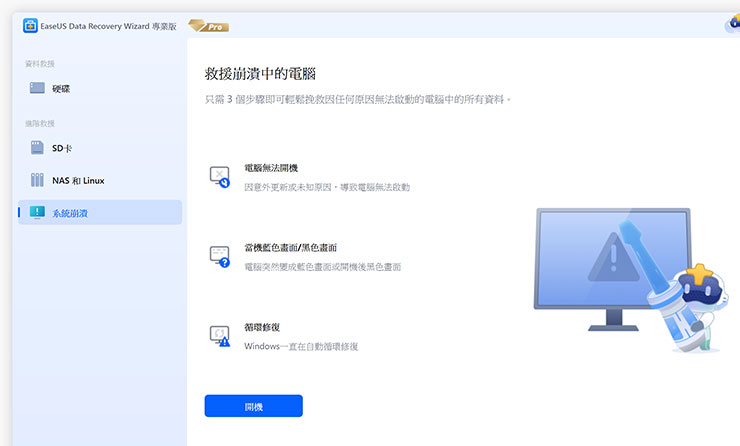Viewport: 740px width, 446px height.
Task: Click the user avatar icon at top right
Action: point(733,24)
